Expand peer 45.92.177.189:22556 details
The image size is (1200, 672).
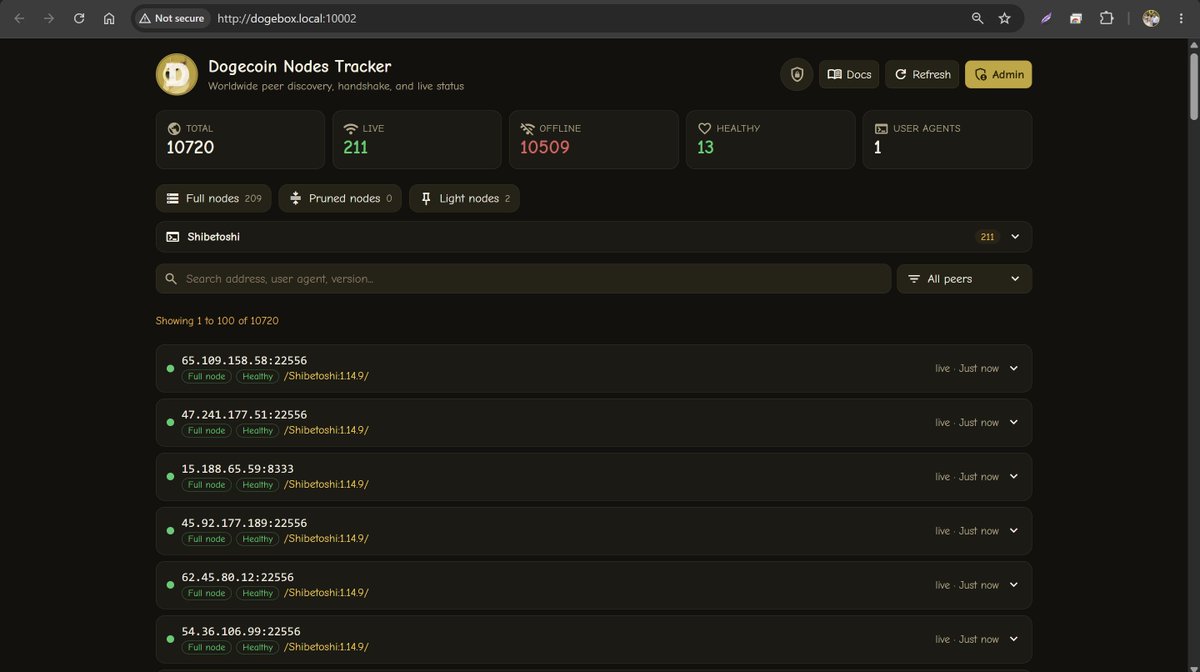1013,530
